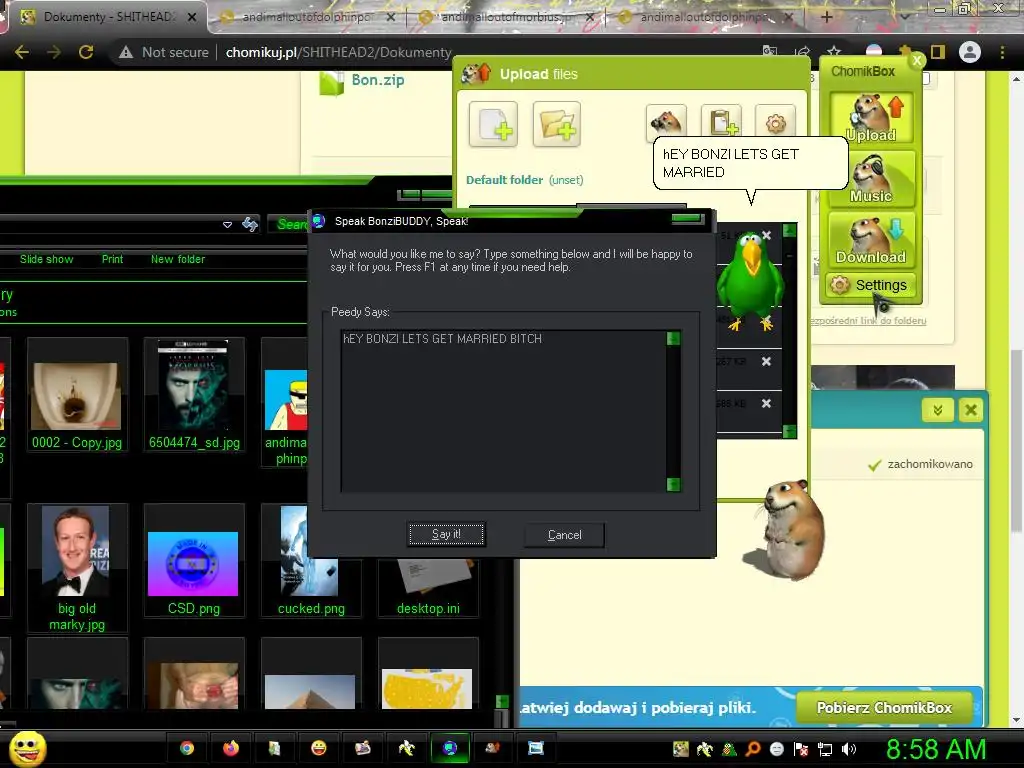The image size is (1024, 768).
Task: Click the page scrollbar up arrow
Action: pyautogui.click(x=1016, y=79)
